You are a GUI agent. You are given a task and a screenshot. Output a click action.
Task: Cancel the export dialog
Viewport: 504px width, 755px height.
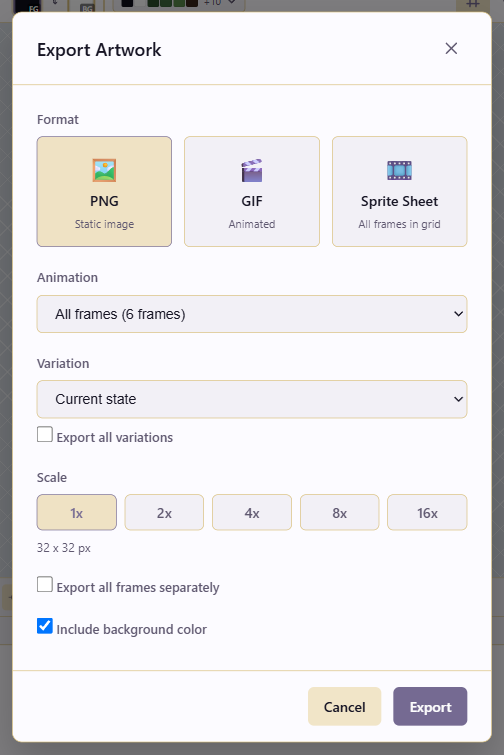coord(345,706)
